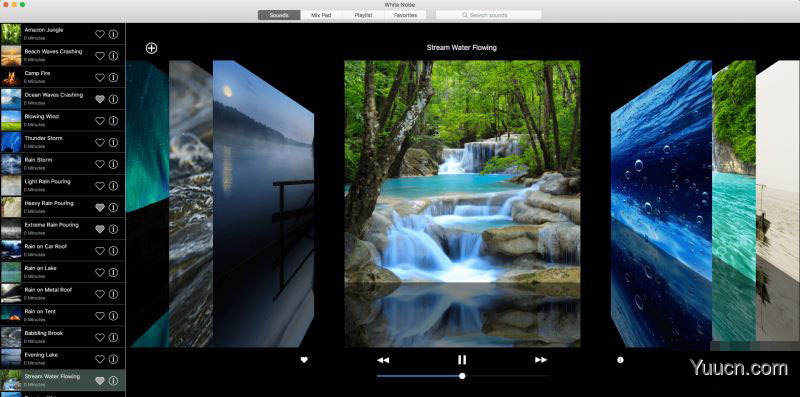Open info for Evening Lake

[x=113, y=359]
